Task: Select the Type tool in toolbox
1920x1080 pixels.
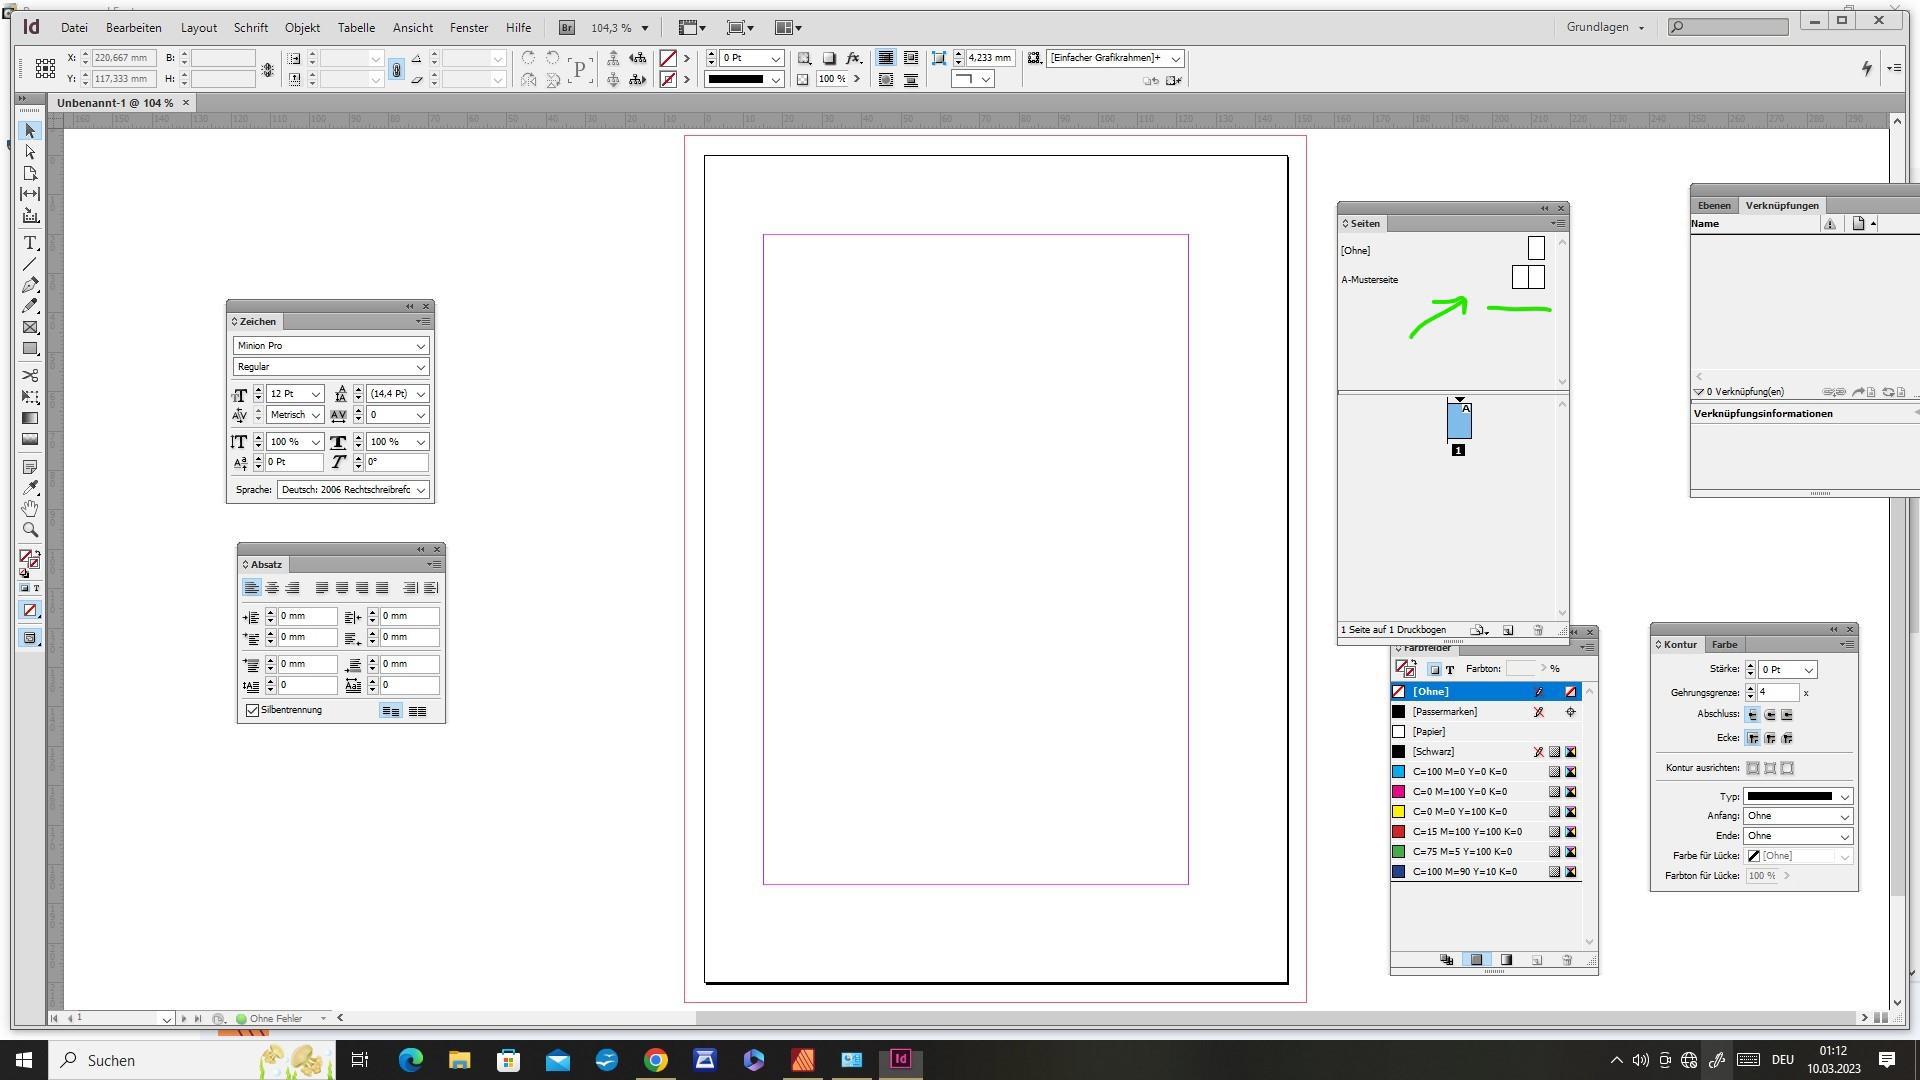Action: [x=30, y=244]
